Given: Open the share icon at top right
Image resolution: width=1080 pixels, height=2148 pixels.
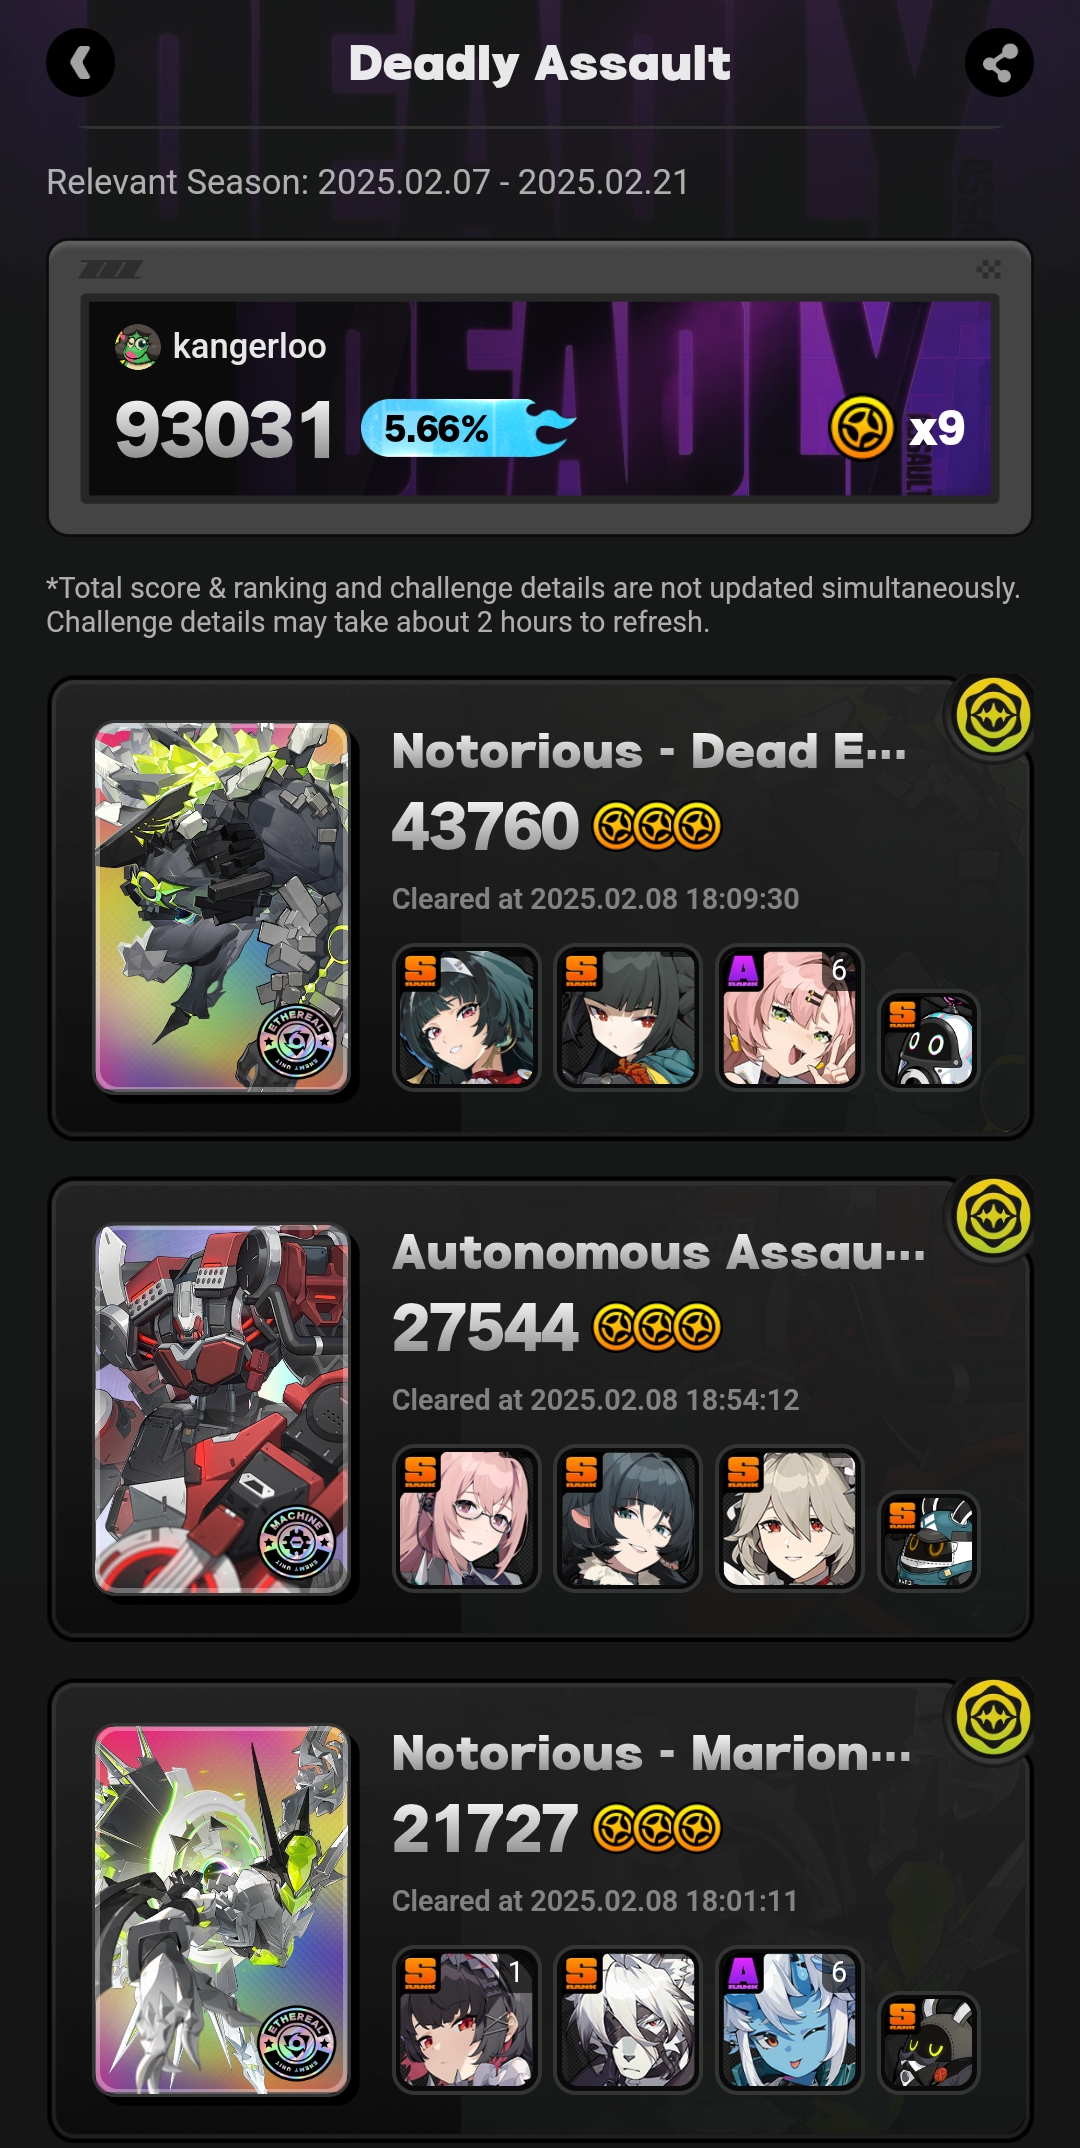Looking at the screenshot, I should click(x=999, y=63).
